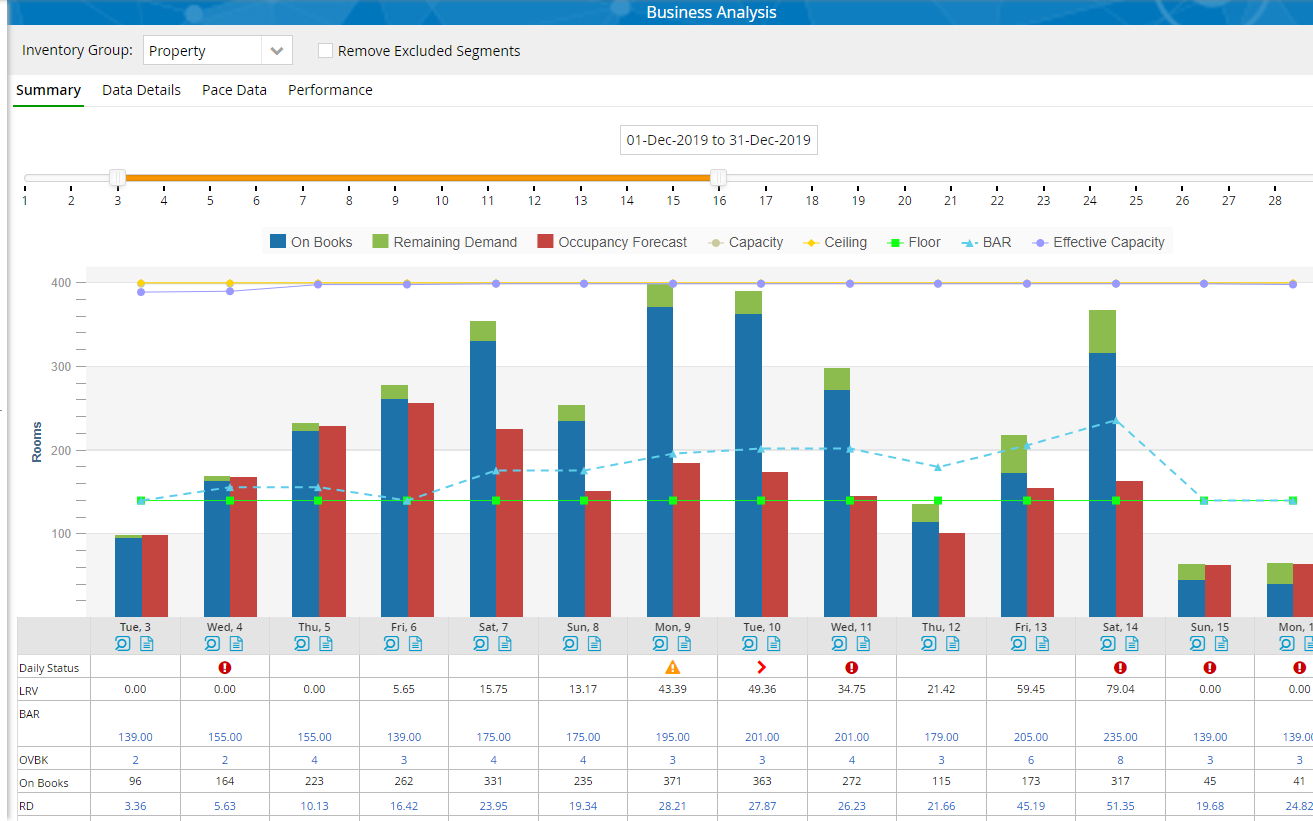Click the red chevron status for Tue, 10
The width and height of the screenshot is (1313, 821).
[761, 667]
